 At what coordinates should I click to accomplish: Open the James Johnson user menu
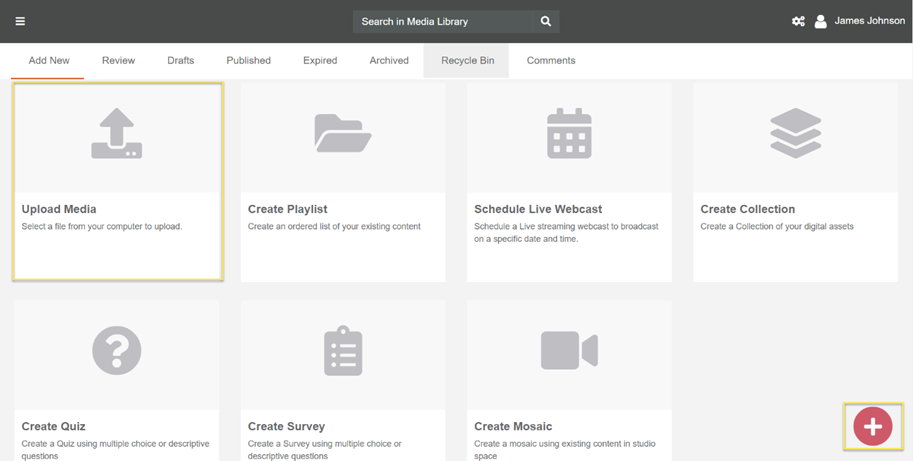click(x=869, y=21)
